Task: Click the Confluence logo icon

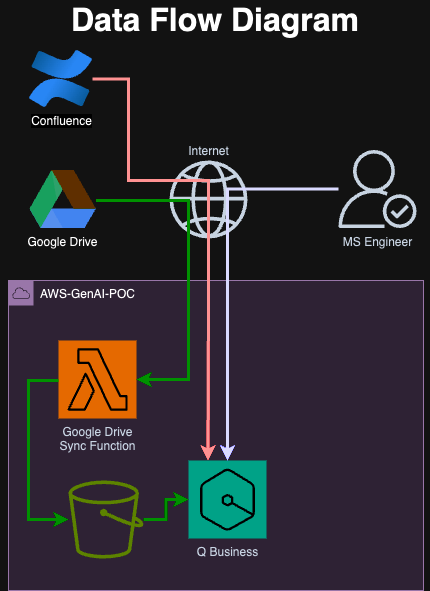Action: 60,78
